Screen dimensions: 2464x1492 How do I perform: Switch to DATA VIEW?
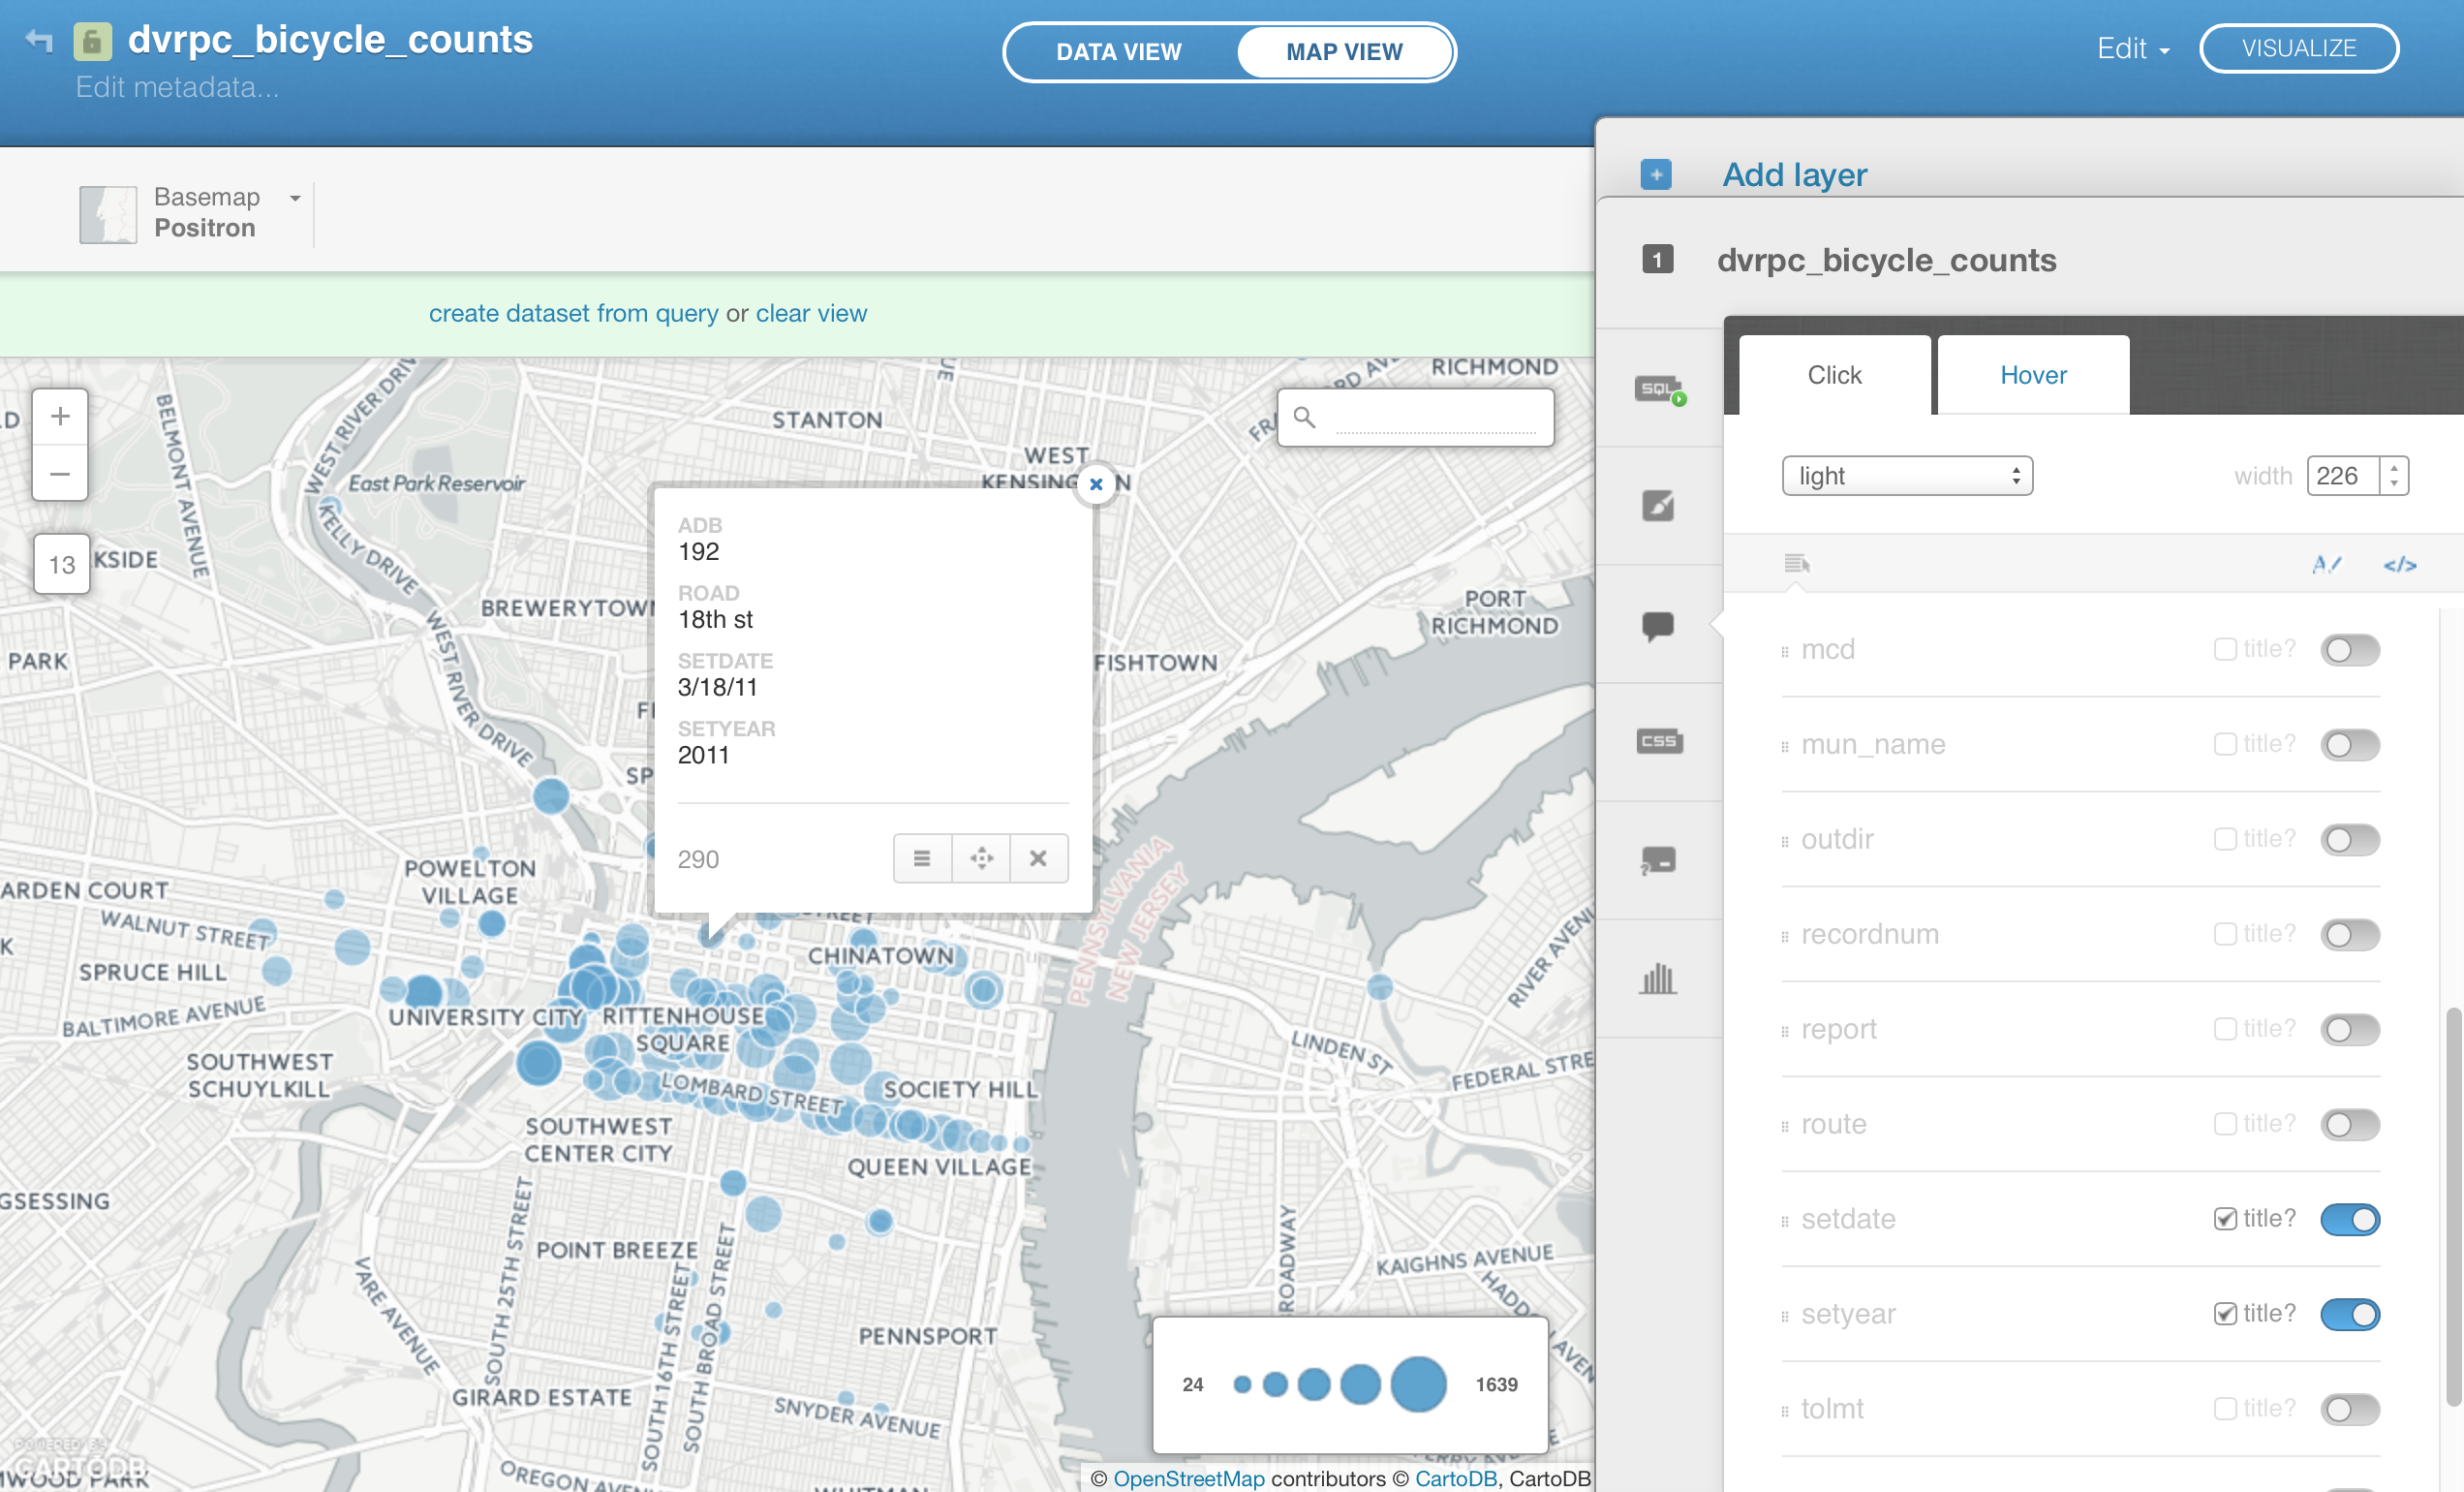1118,52
